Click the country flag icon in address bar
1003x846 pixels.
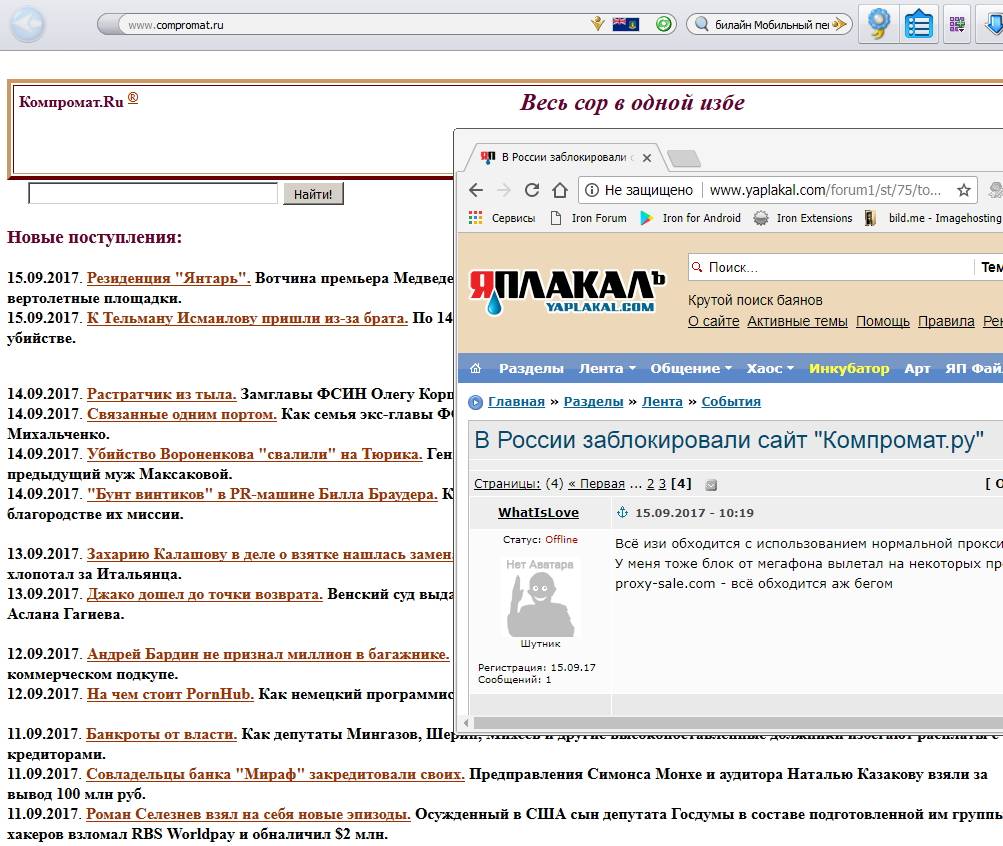tap(626, 25)
